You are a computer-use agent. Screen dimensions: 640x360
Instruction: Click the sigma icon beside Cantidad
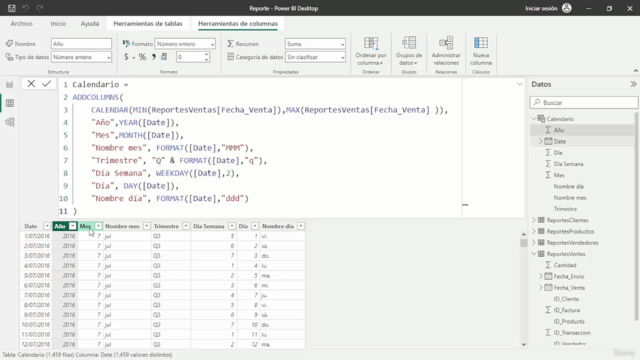click(548, 265)
